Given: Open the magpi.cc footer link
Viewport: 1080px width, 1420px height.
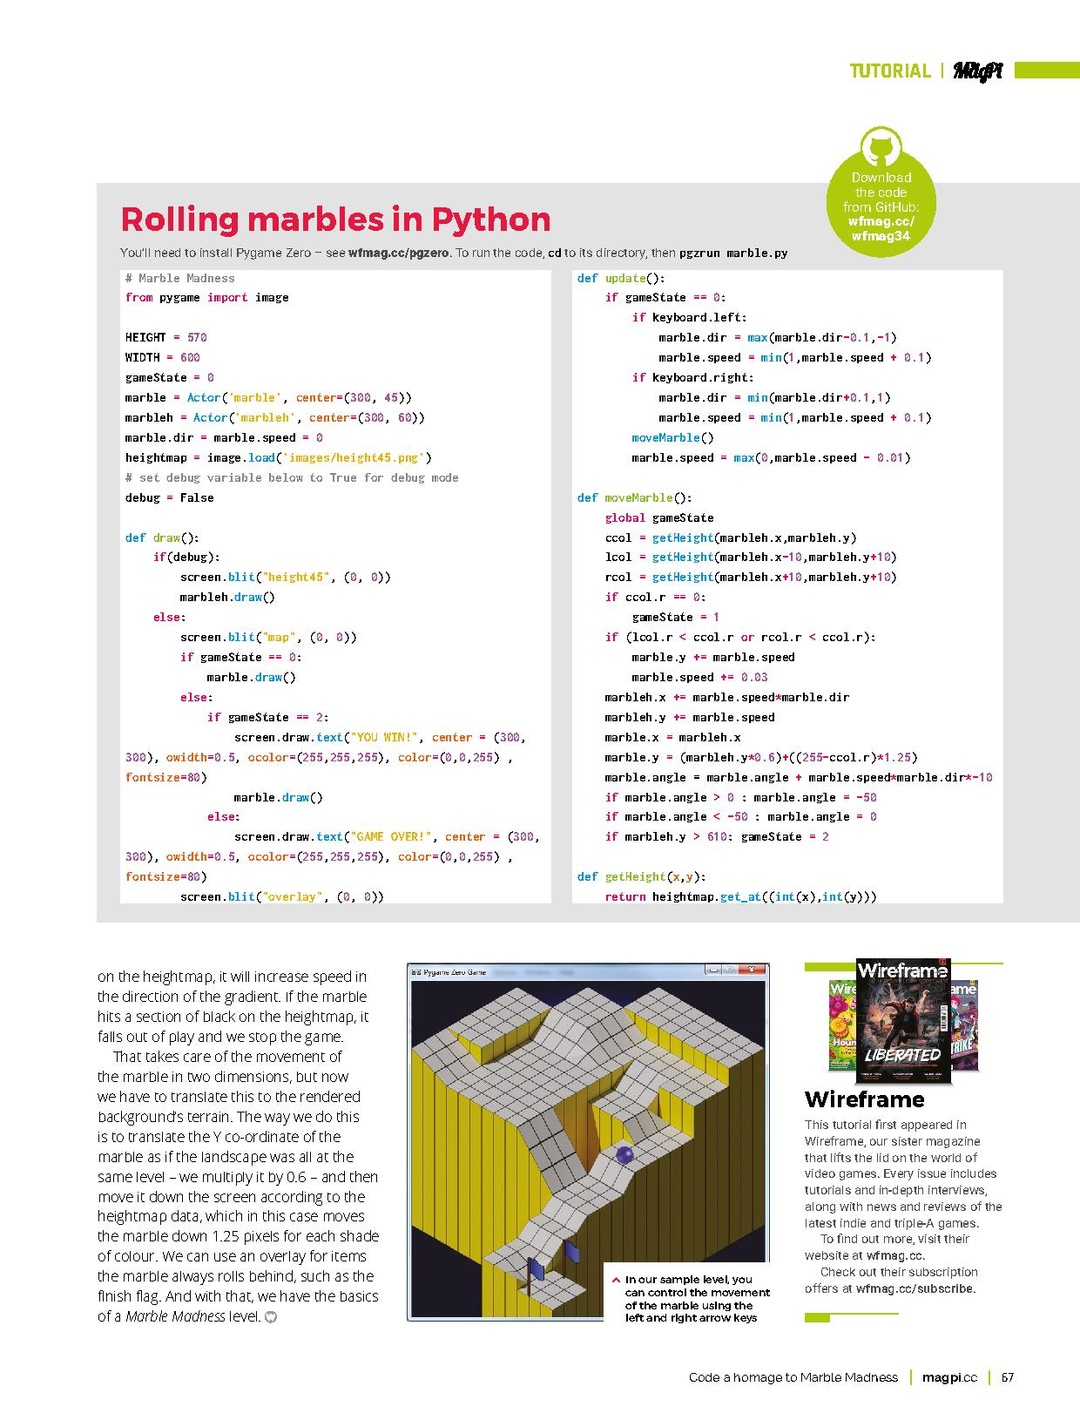Looking at the screenshot, I should click(x=949, y=1378).
